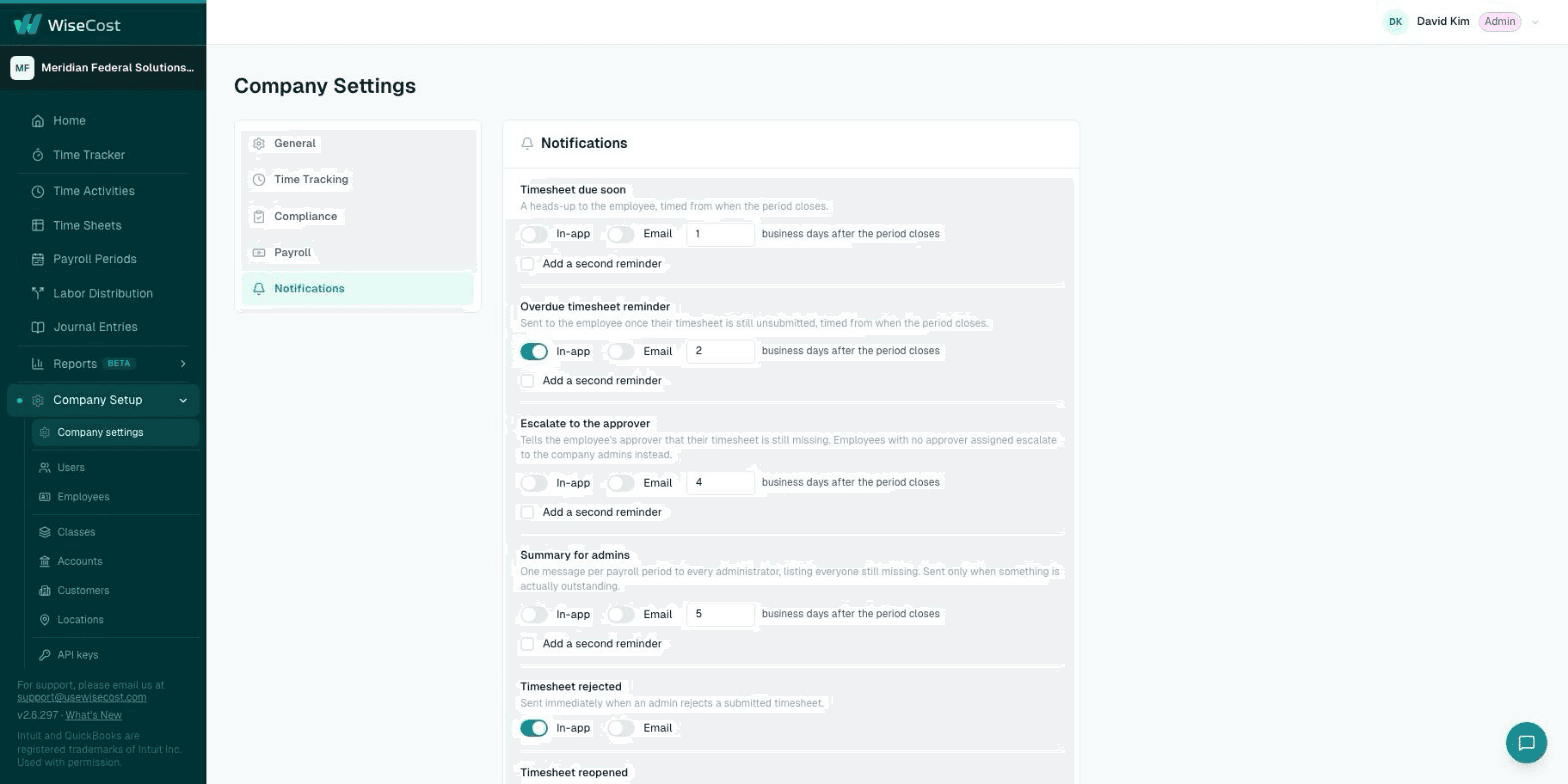Click the Payroll Periods calendar icon
This screenshot has width=1568, height=784.
pos(38,259)
